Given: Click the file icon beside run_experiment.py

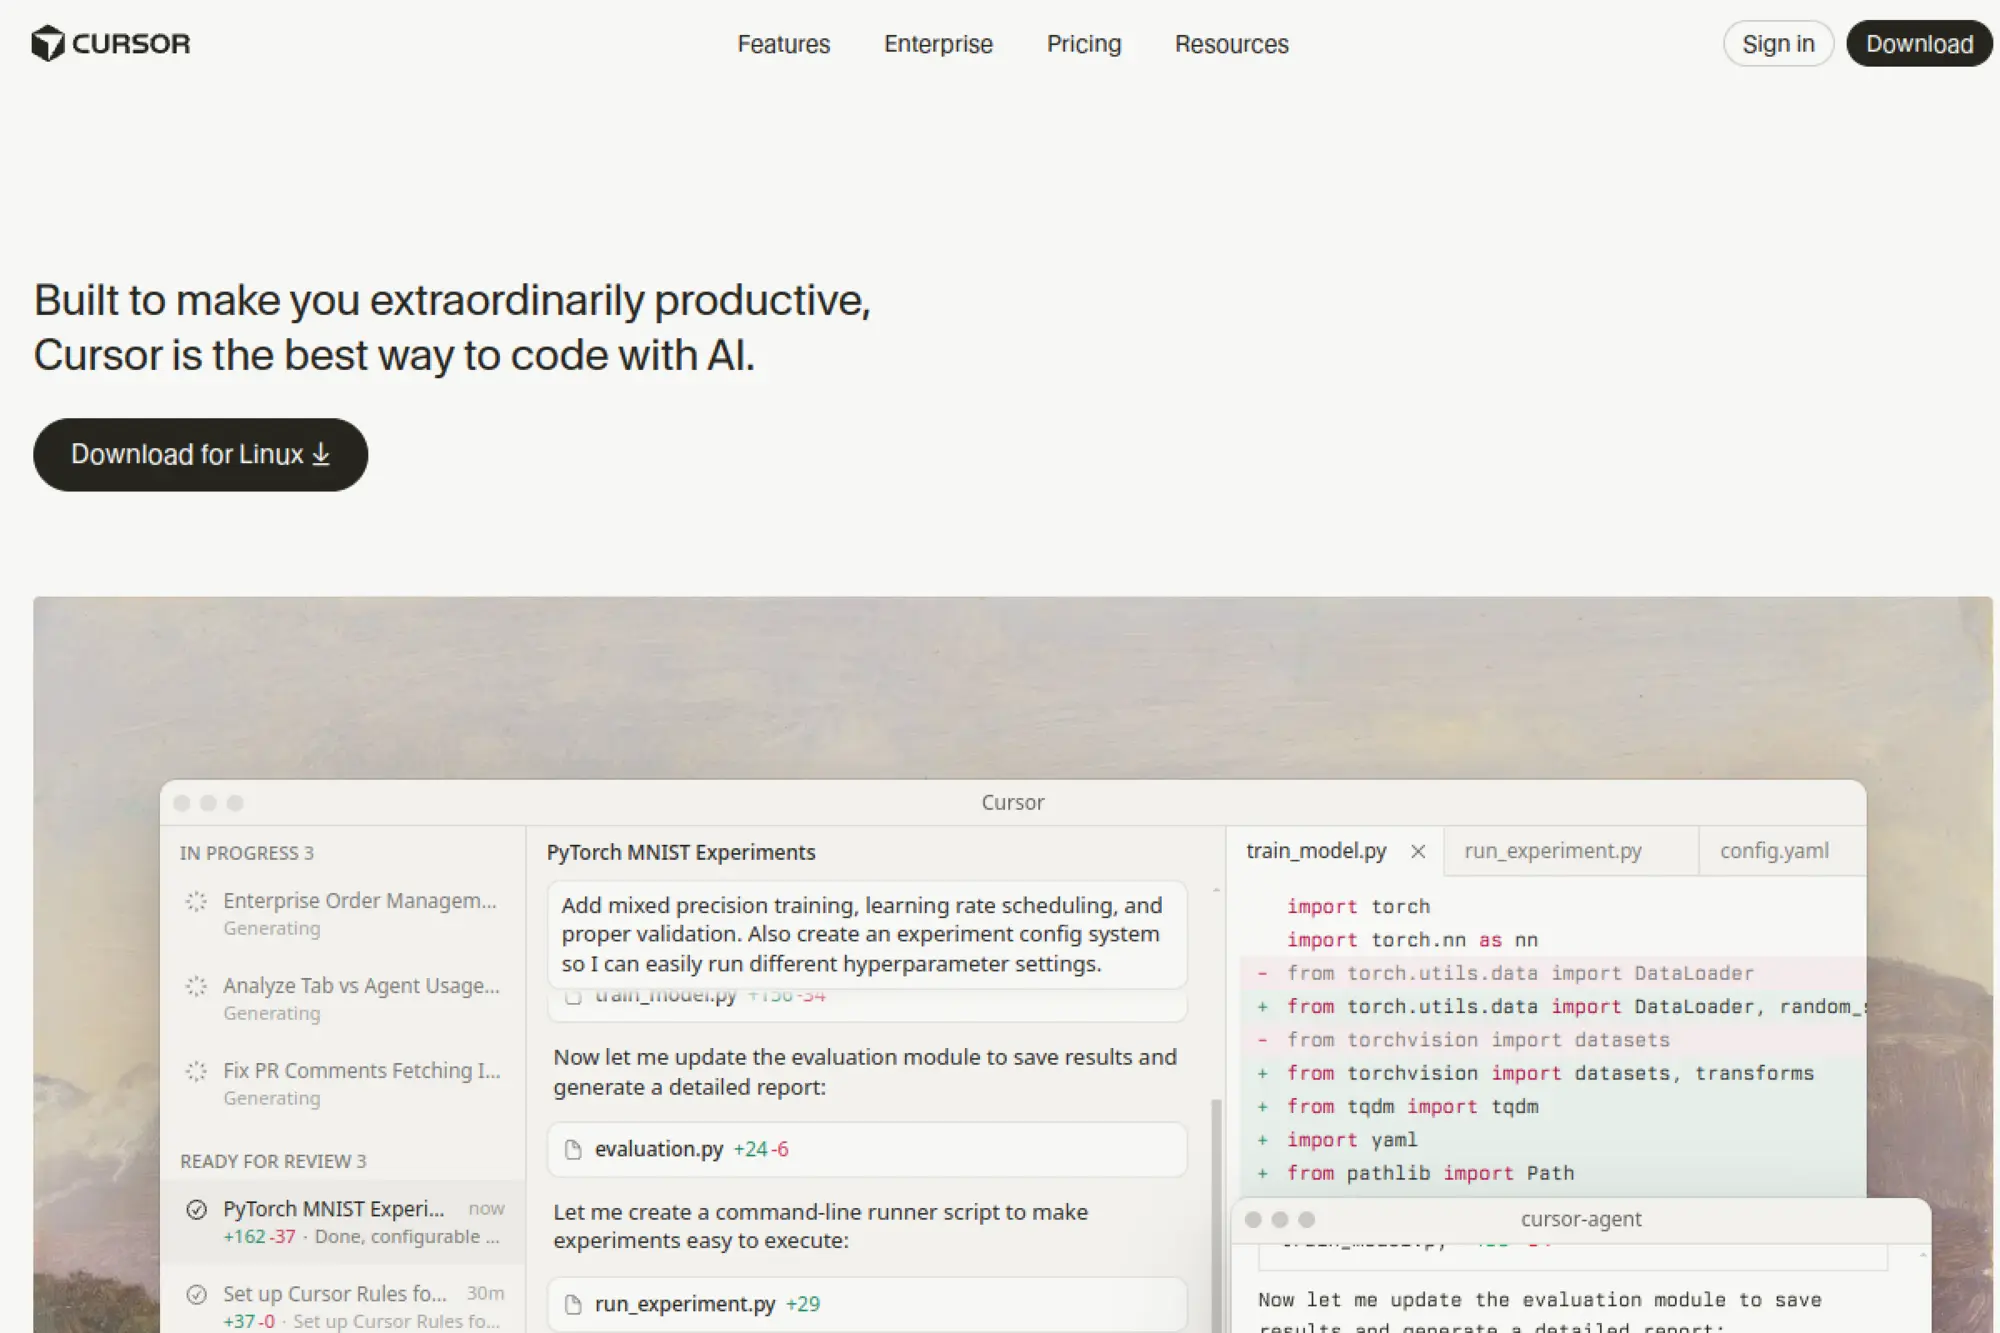Looking at the screenshot, I should point(573,1305).
